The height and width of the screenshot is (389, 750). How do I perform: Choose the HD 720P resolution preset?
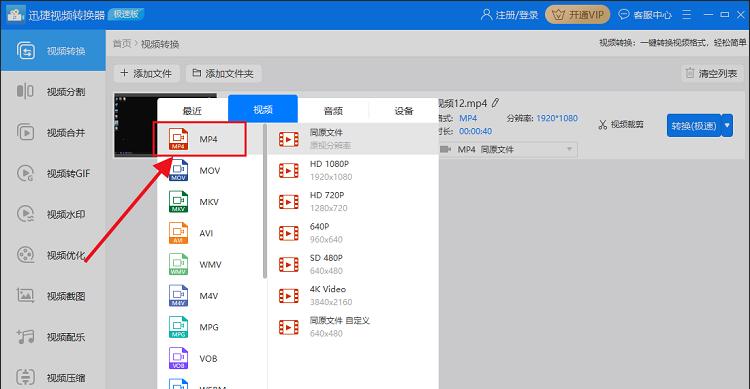pyautogui.click(x=353, y=201)
